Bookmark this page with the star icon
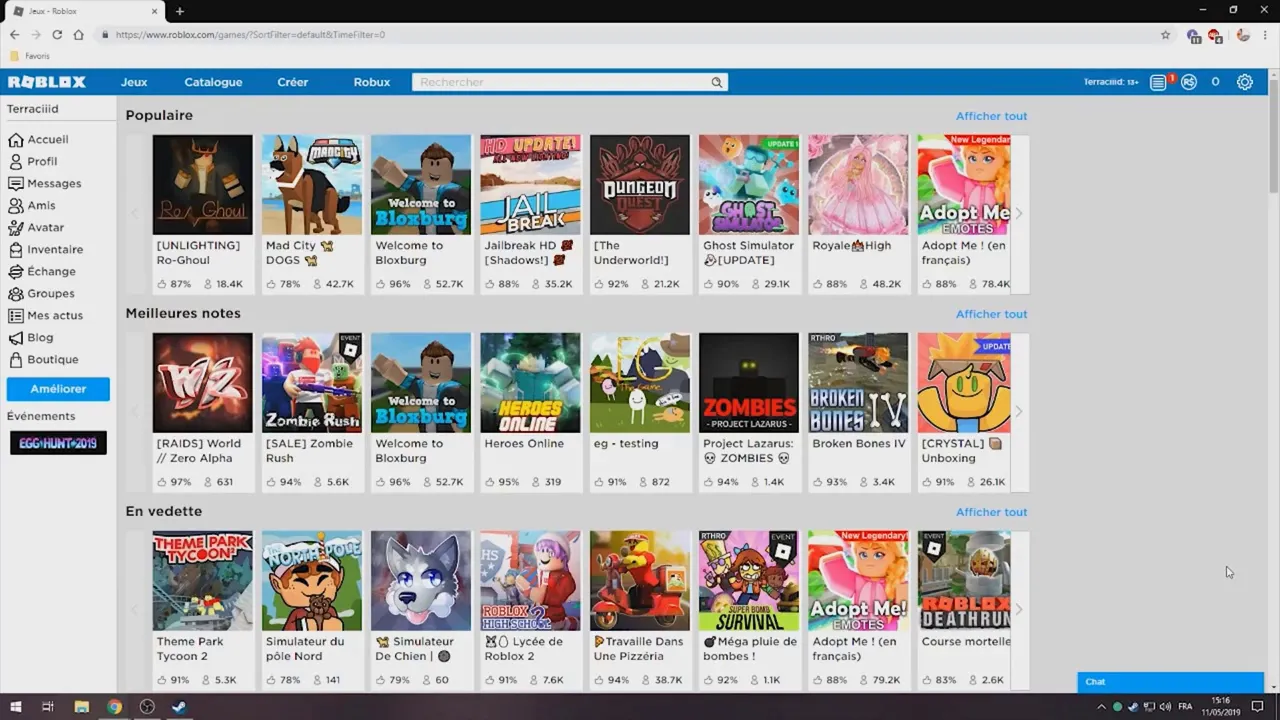The width and height of the screenshot is (1280, 720). coord(1165,34)
